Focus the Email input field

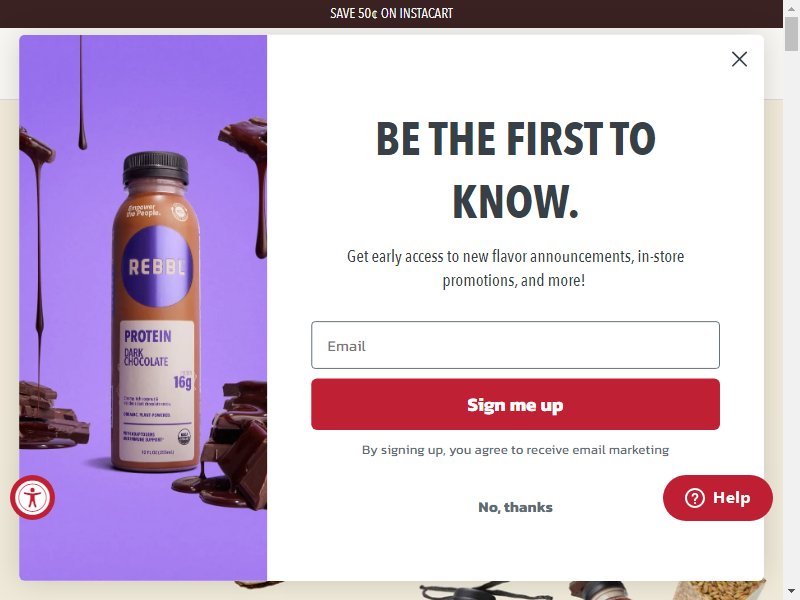point(515,345)
